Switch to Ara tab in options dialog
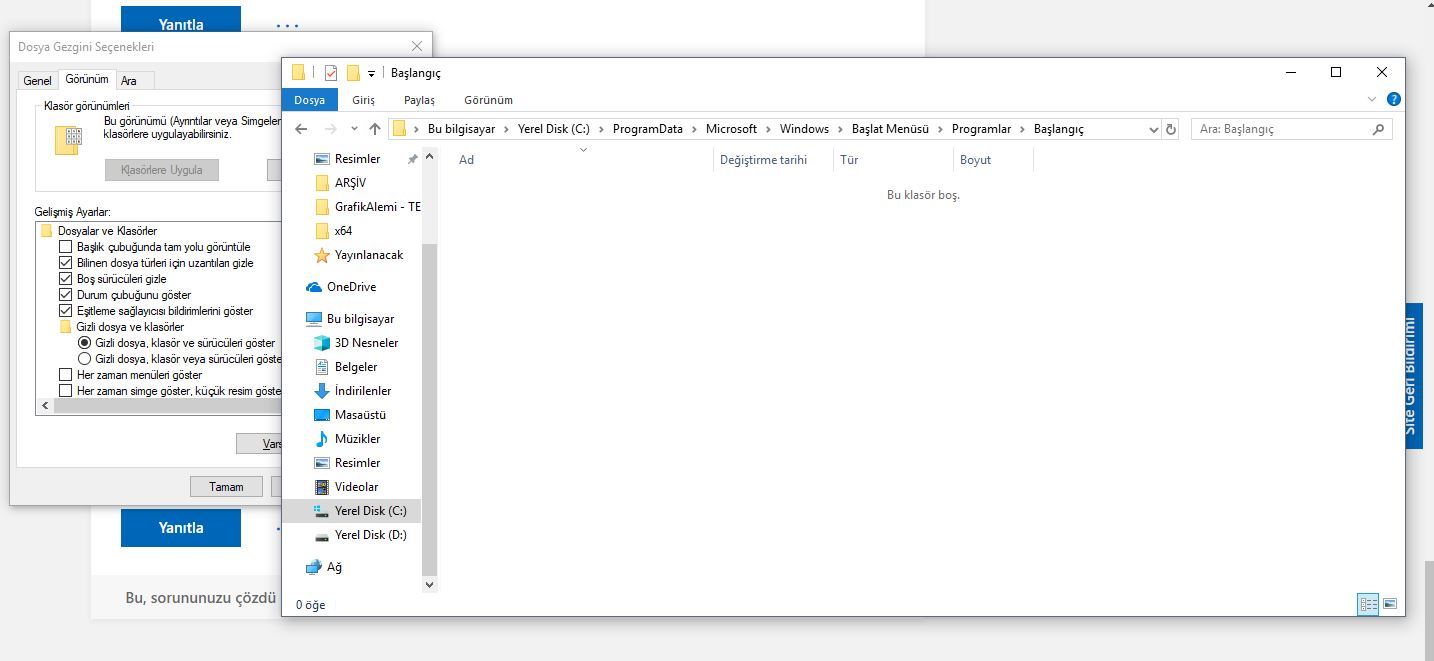Viewport: 1434px width, 661px height. click(129, 81)
